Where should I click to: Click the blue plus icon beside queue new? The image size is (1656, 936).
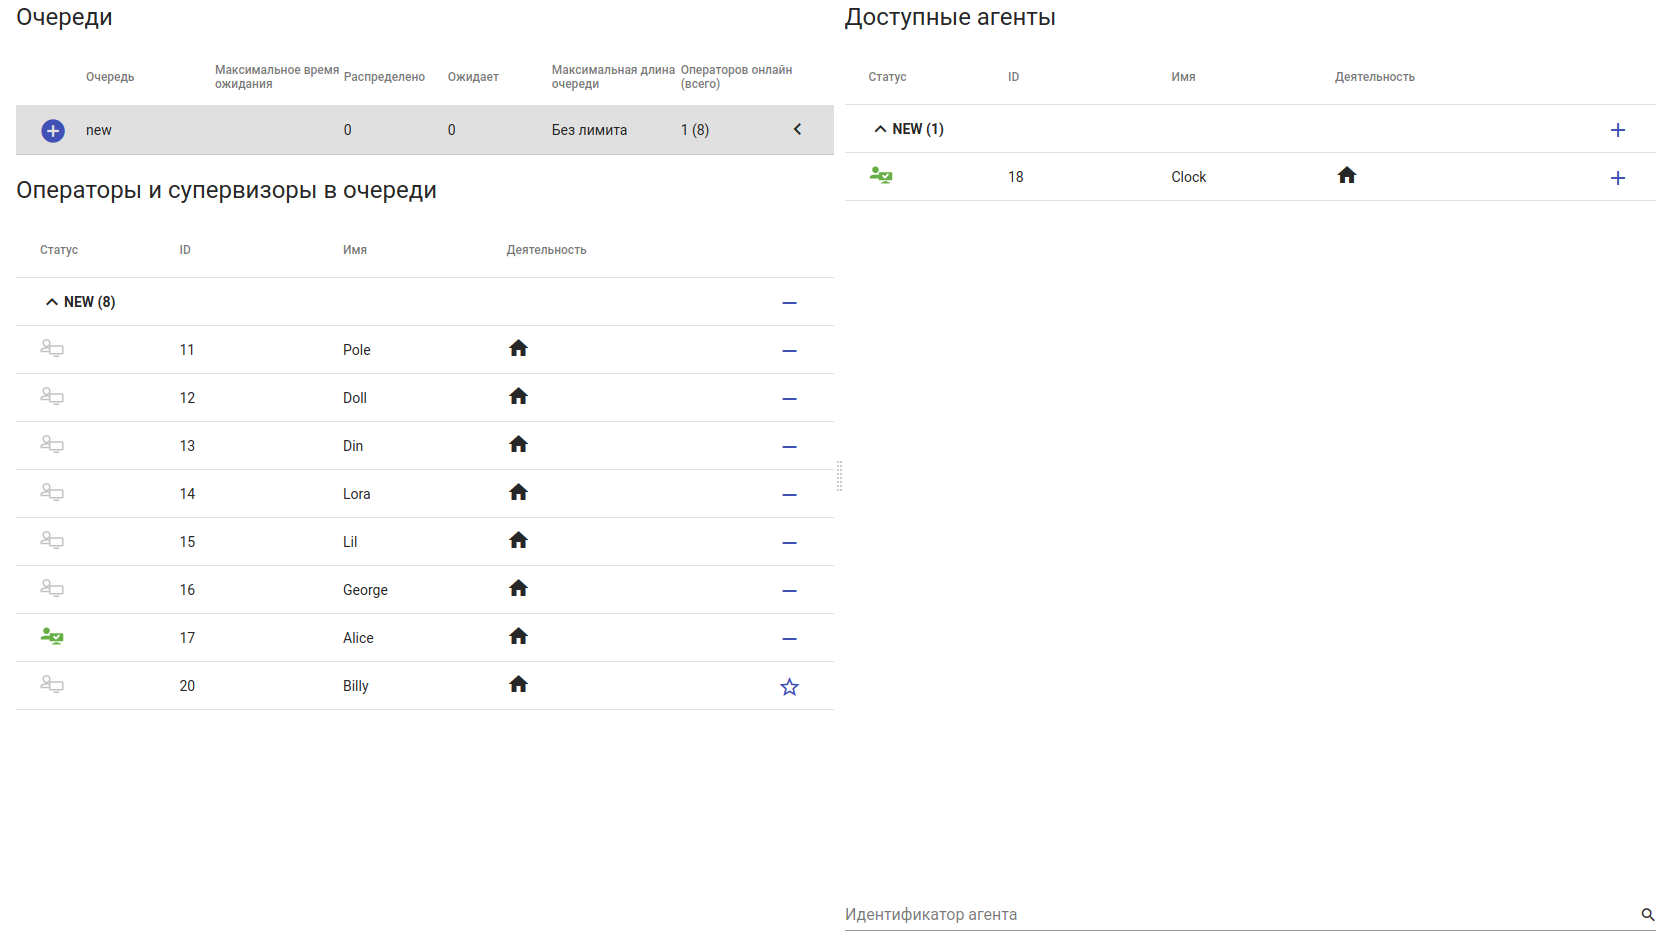[x=53, y=131]
